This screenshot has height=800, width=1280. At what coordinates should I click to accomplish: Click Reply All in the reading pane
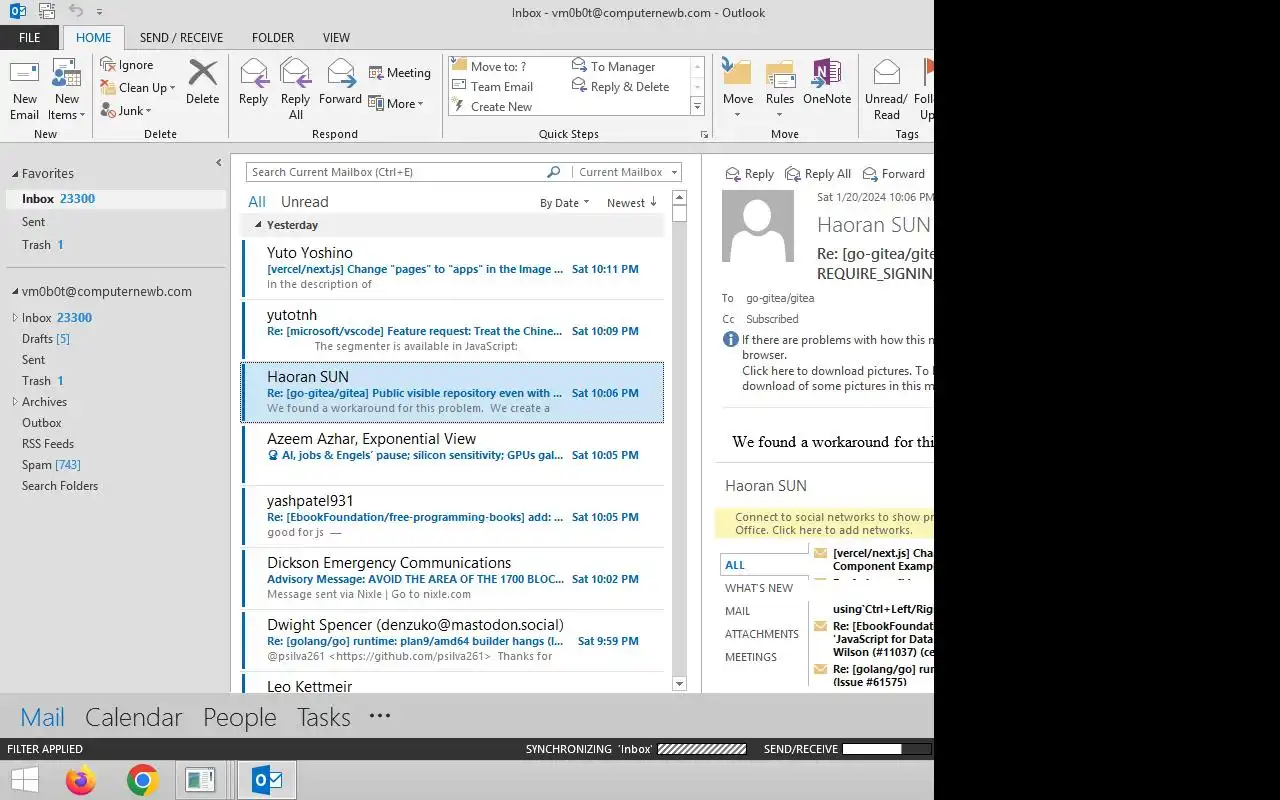818,174
